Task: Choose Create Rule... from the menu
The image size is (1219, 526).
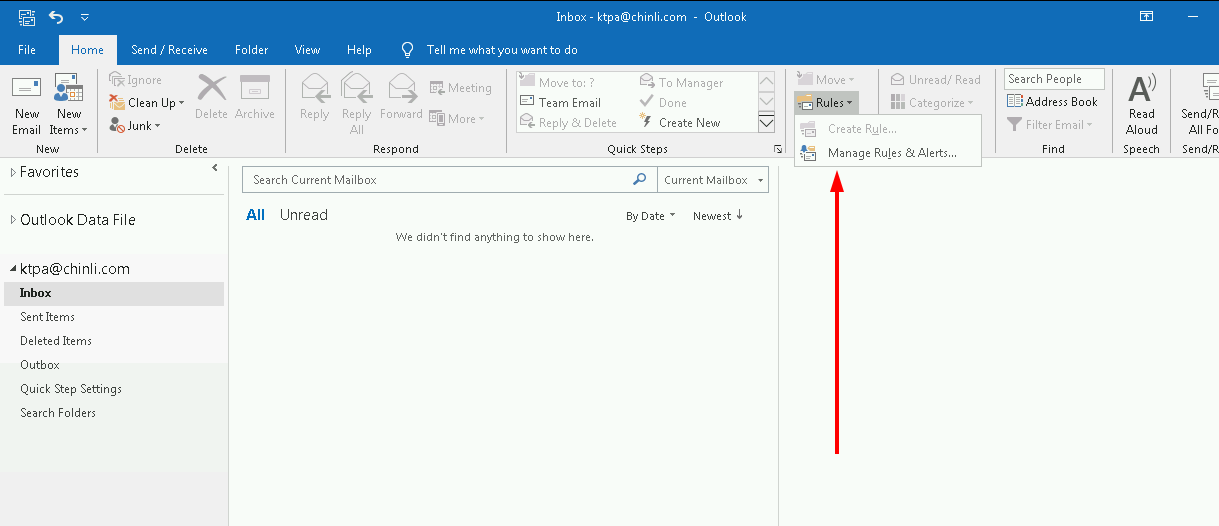Action: pos(888,129)
